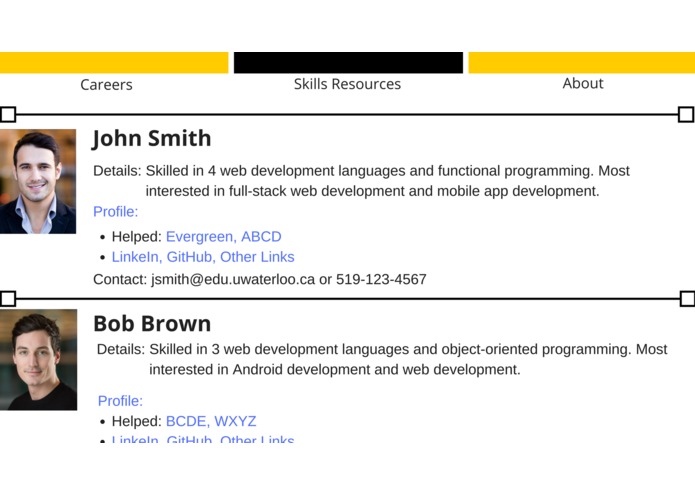Screen dimensions: 695x494
Task: Open the About tab
Action: pyautogui.click(x=583, y=83)
